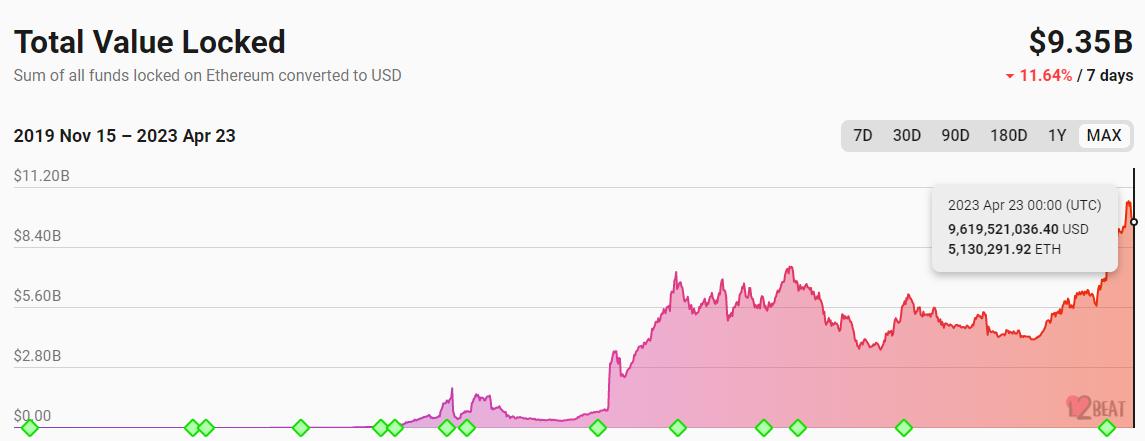Switch chart to 30D range
This screenshot has width=1145, height=441.
[x=906, y=136]
